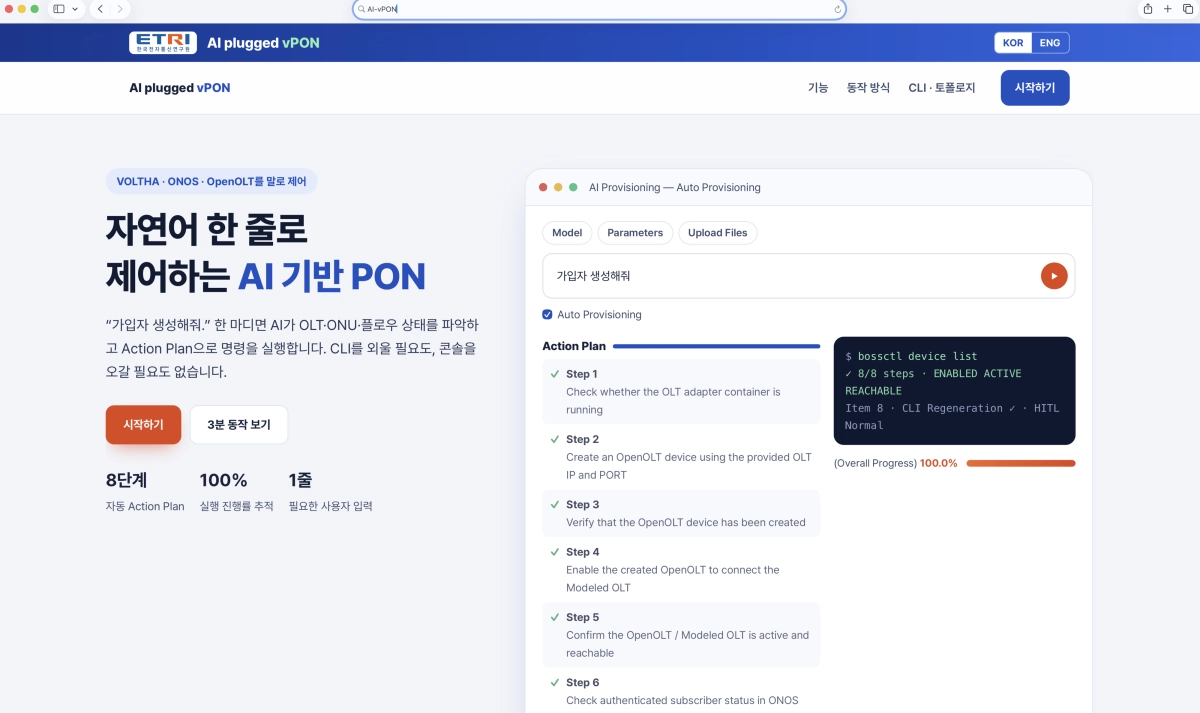Toggle the Auto Provisioning checkbox
1200x713 pixels.
(547, 315)
